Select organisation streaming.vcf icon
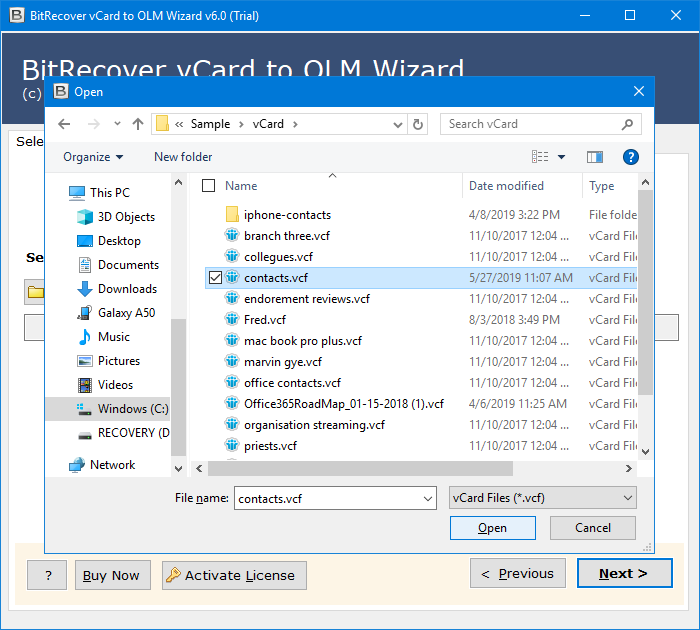Screen dimensions: 700x630 click(232, 424)
